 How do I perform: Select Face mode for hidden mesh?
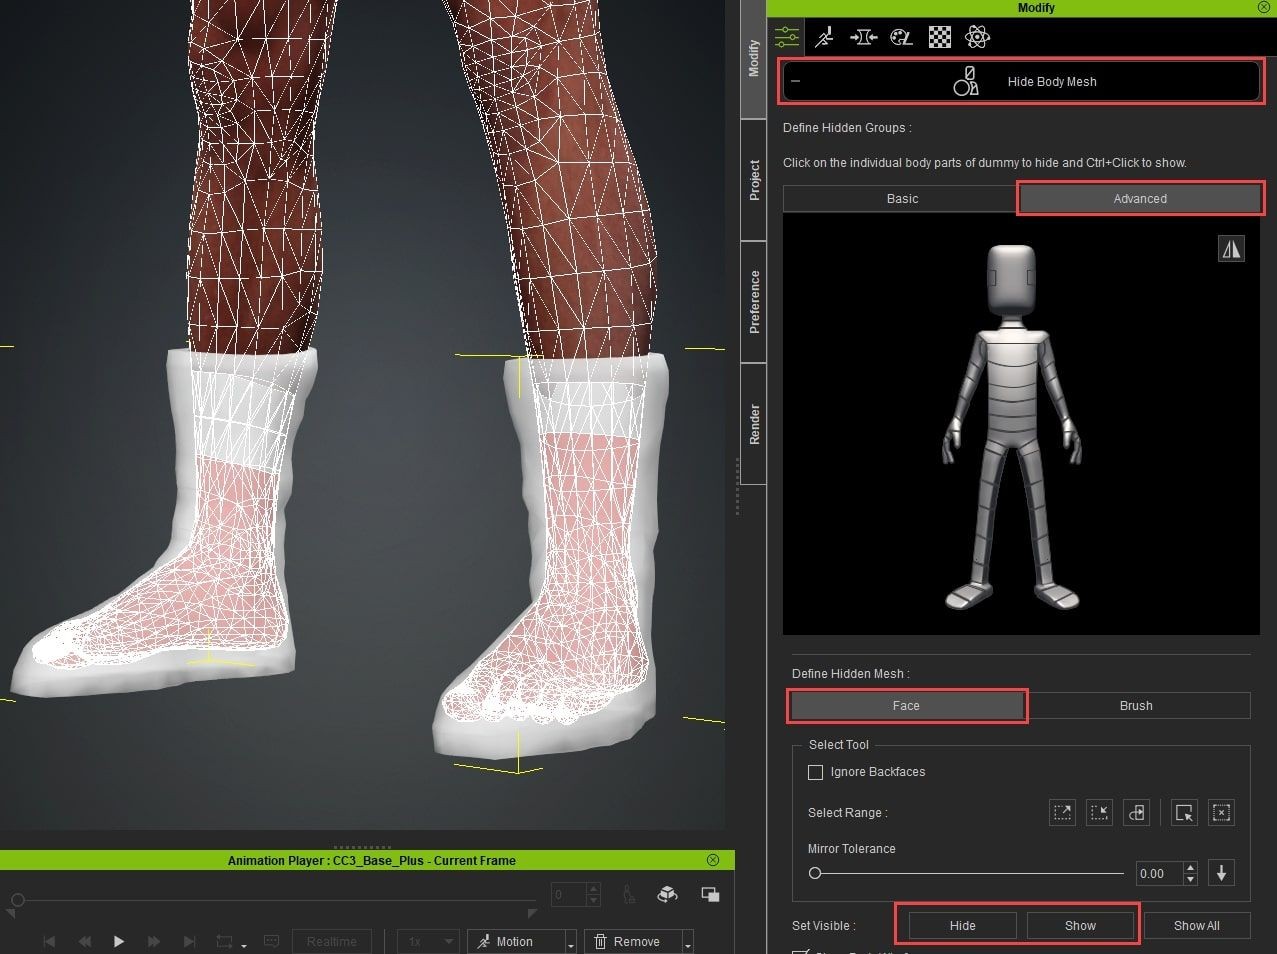tap(906, 706)
